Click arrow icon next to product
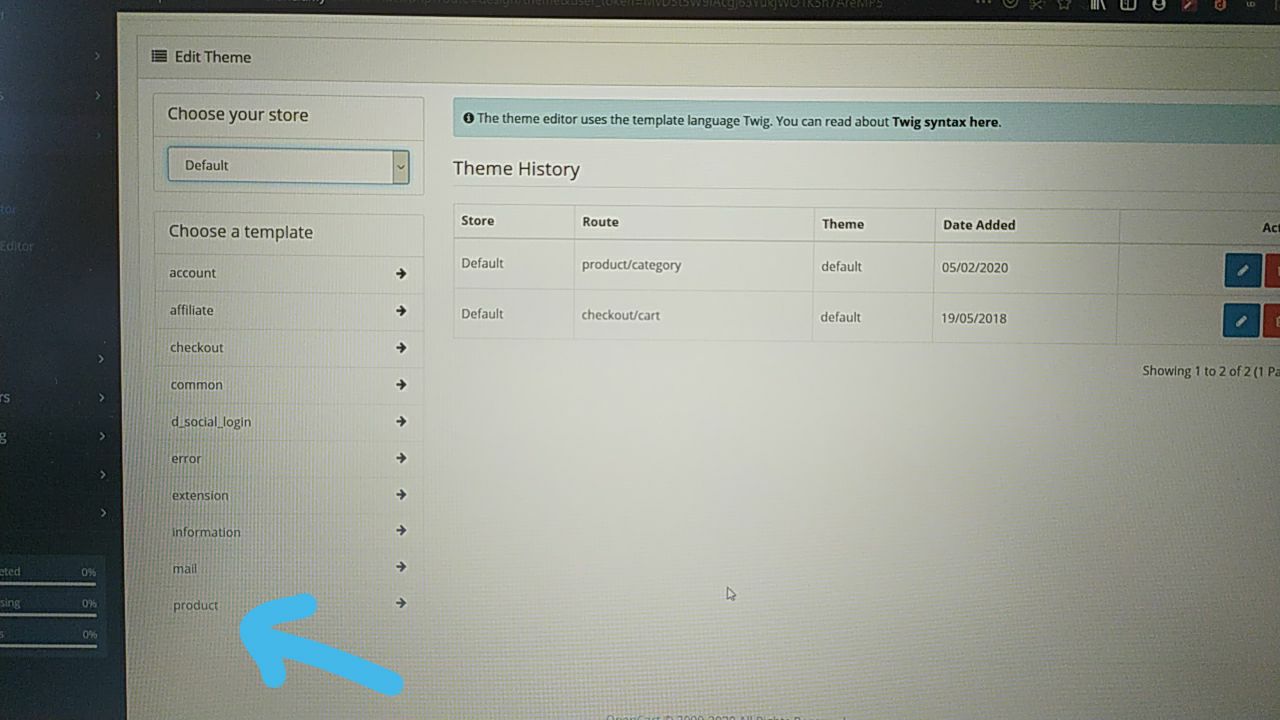 pyautogui.click(x=401, y=603)
